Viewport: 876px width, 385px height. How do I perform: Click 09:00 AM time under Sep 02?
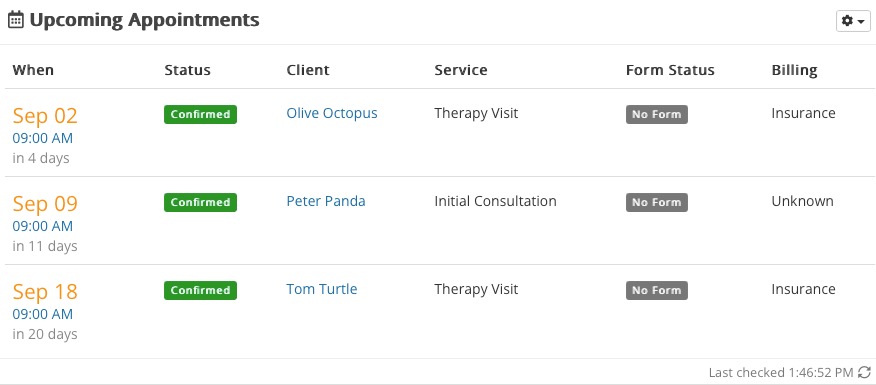point(42,138)
